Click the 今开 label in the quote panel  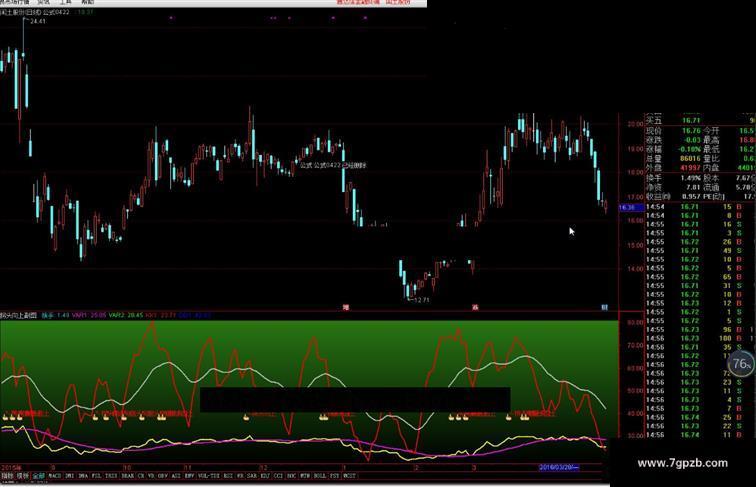point(711,131)
